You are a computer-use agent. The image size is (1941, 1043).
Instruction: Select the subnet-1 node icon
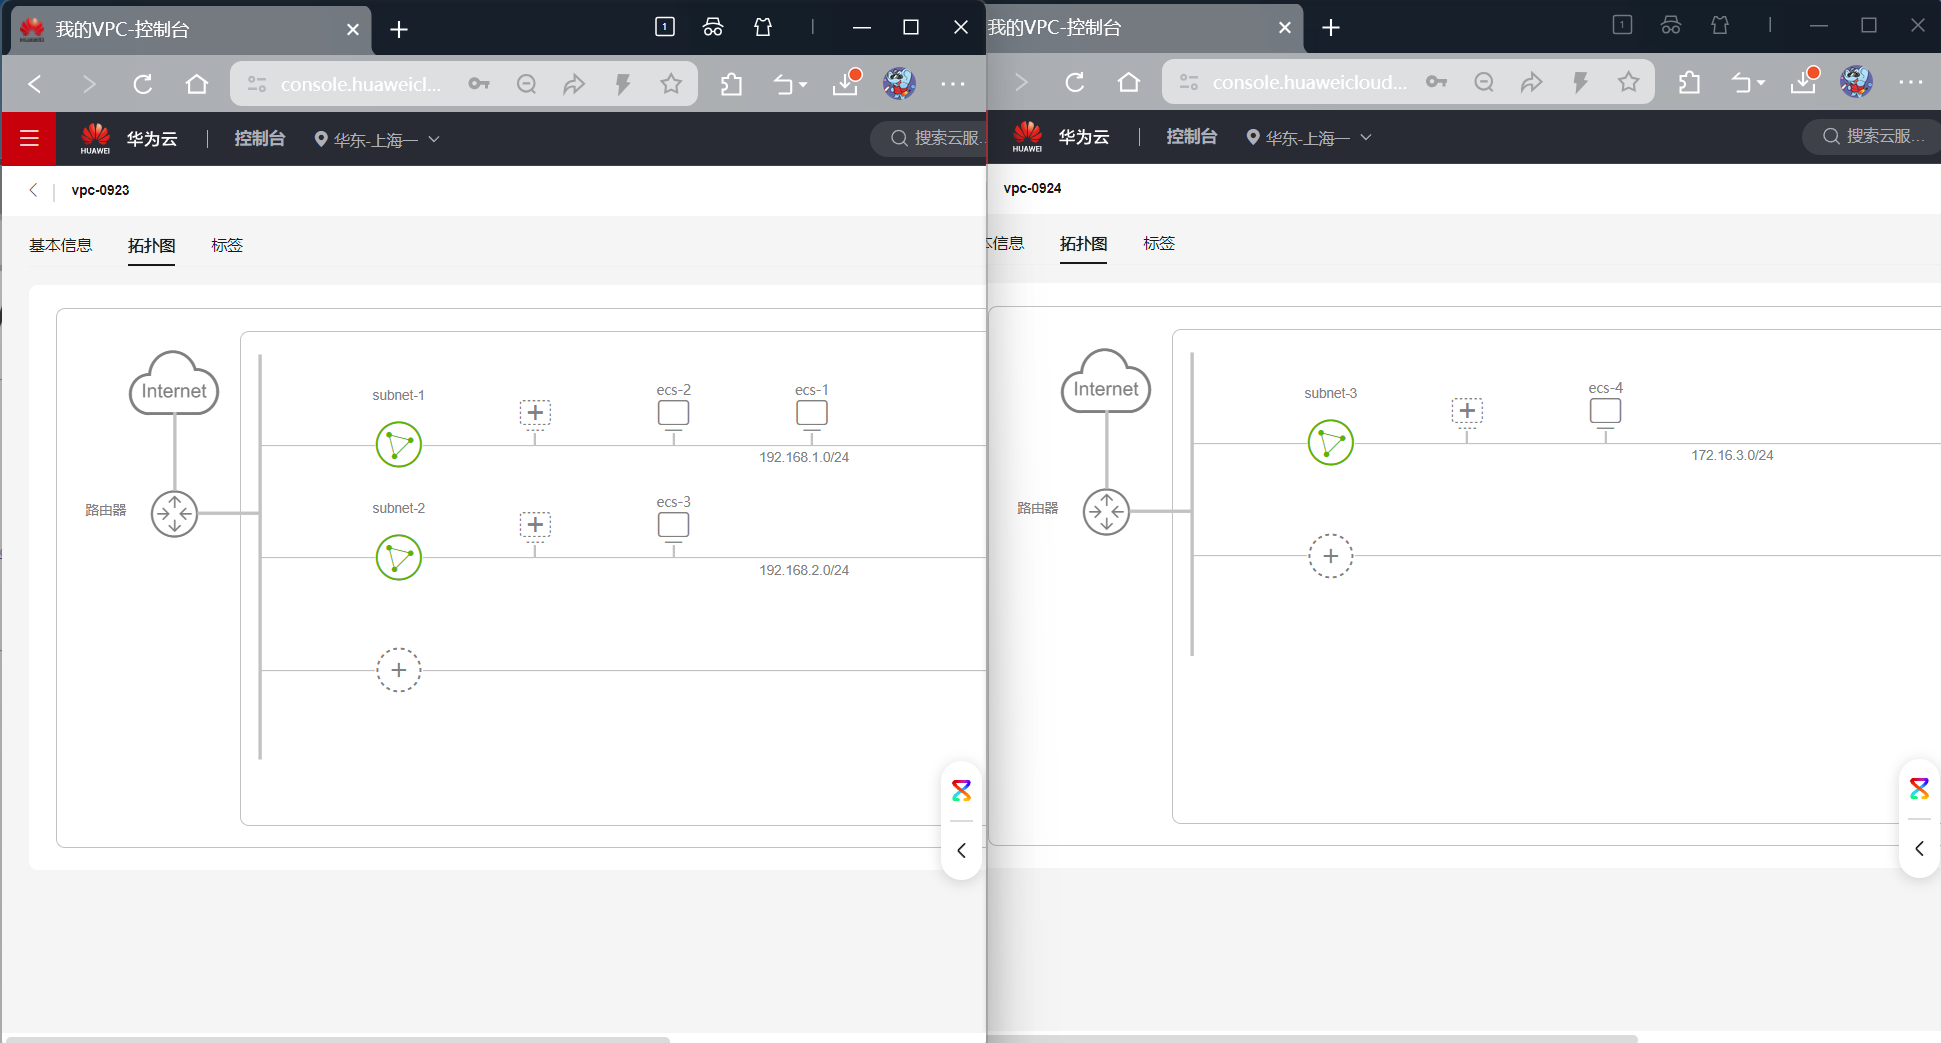tap(398, 445)
